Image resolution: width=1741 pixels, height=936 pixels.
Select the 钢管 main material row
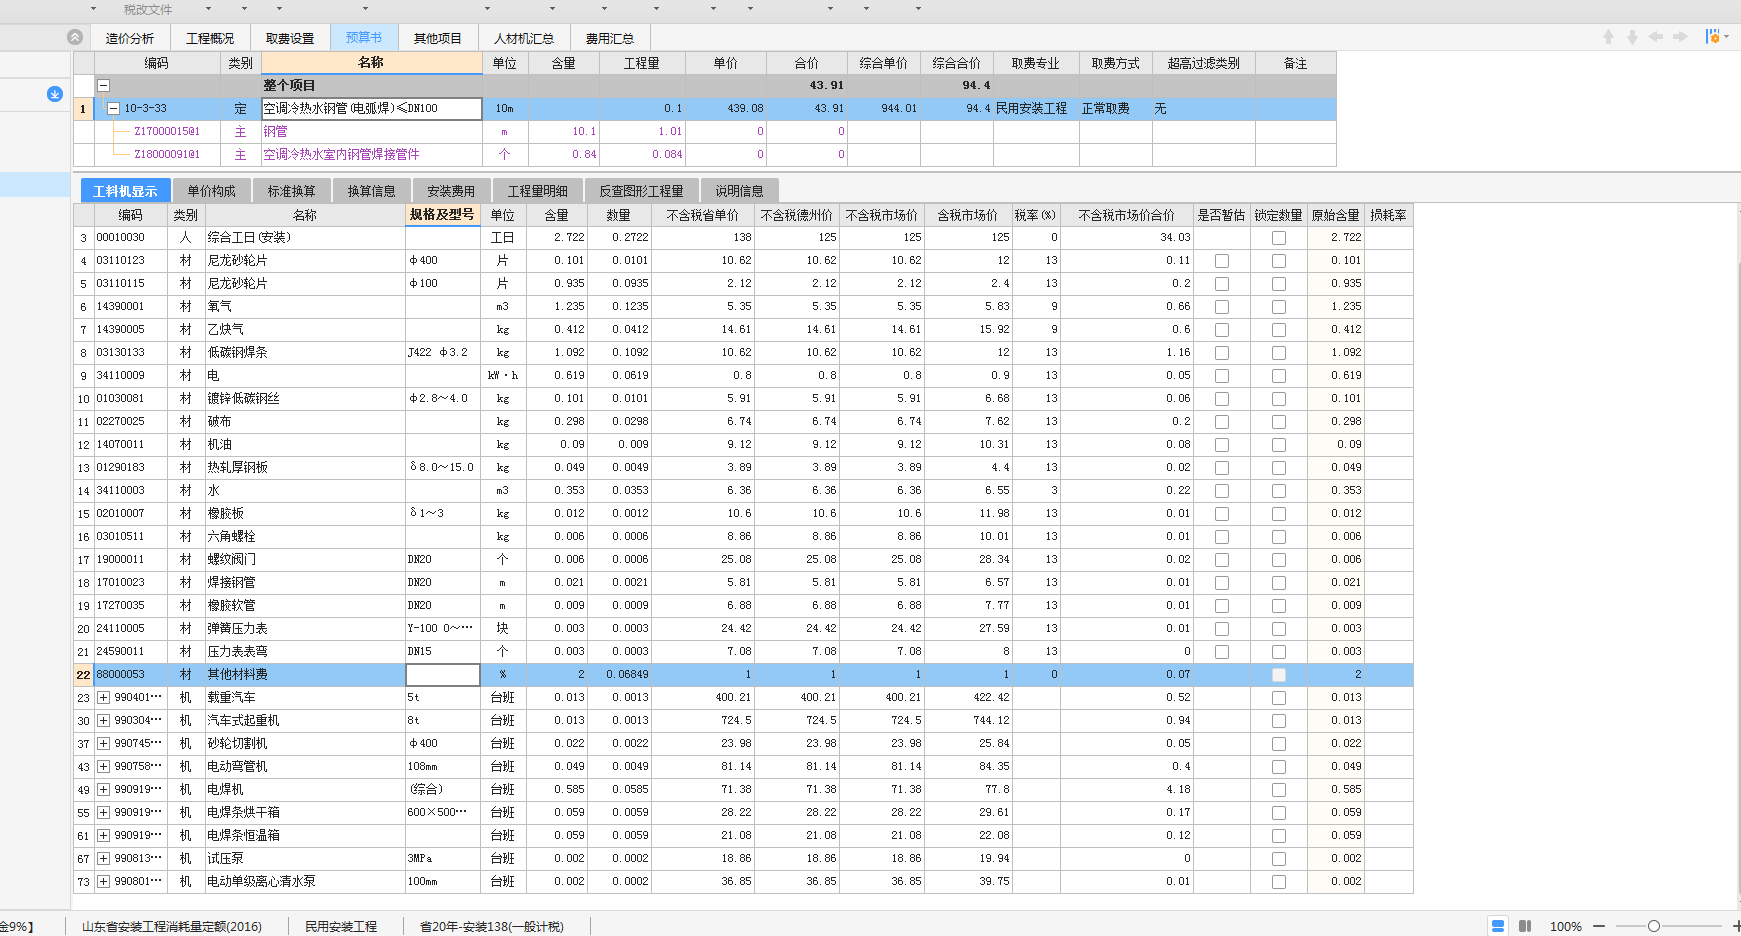705,132
